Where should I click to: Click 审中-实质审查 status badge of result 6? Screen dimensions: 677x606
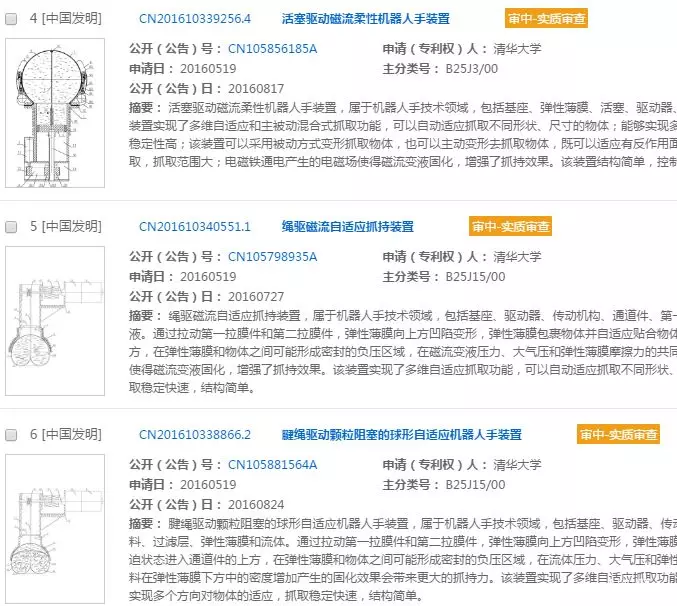(618, 435)
